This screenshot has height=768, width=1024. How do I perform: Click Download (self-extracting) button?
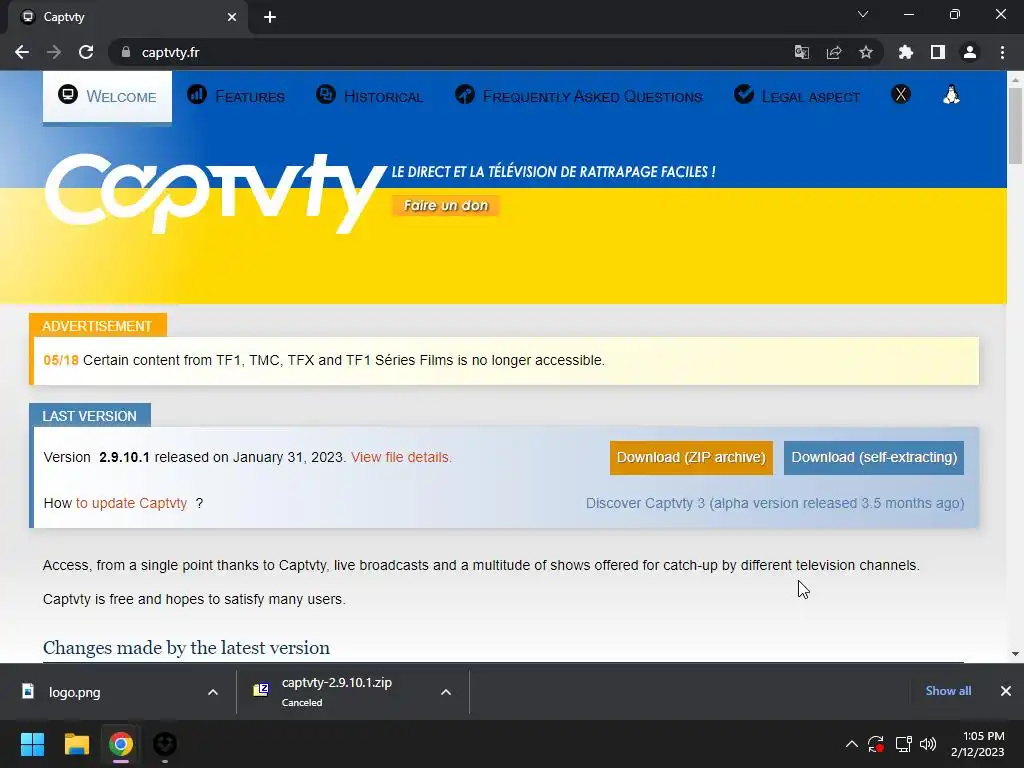(874, 457)
